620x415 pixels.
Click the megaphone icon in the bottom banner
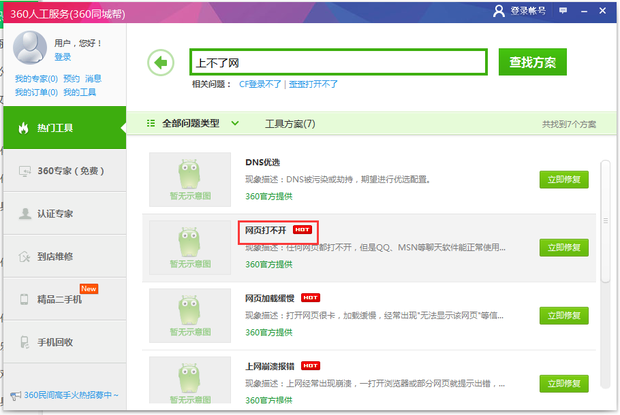point(15,395)
